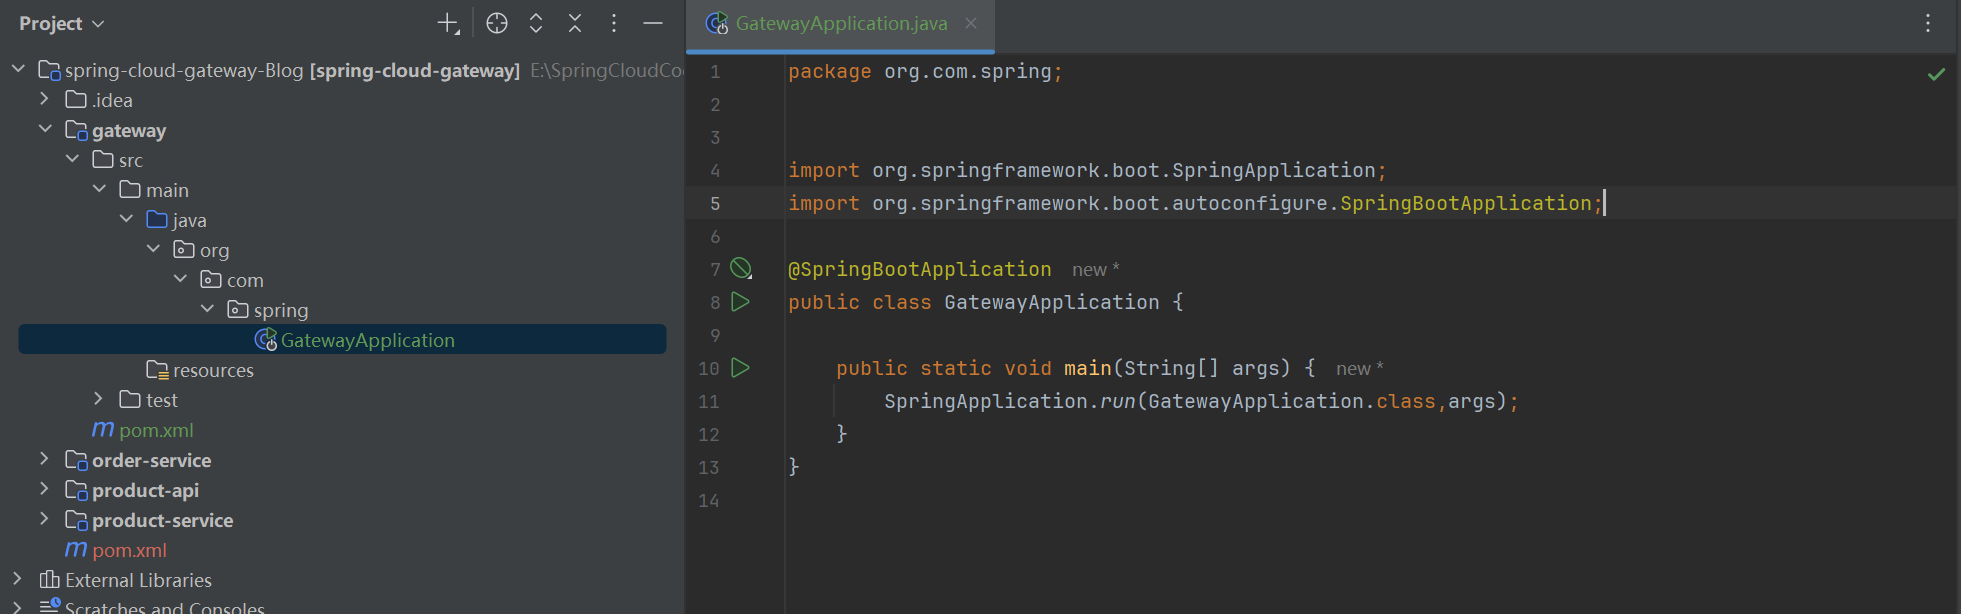Expand the .idea folder

coord(45,99)
